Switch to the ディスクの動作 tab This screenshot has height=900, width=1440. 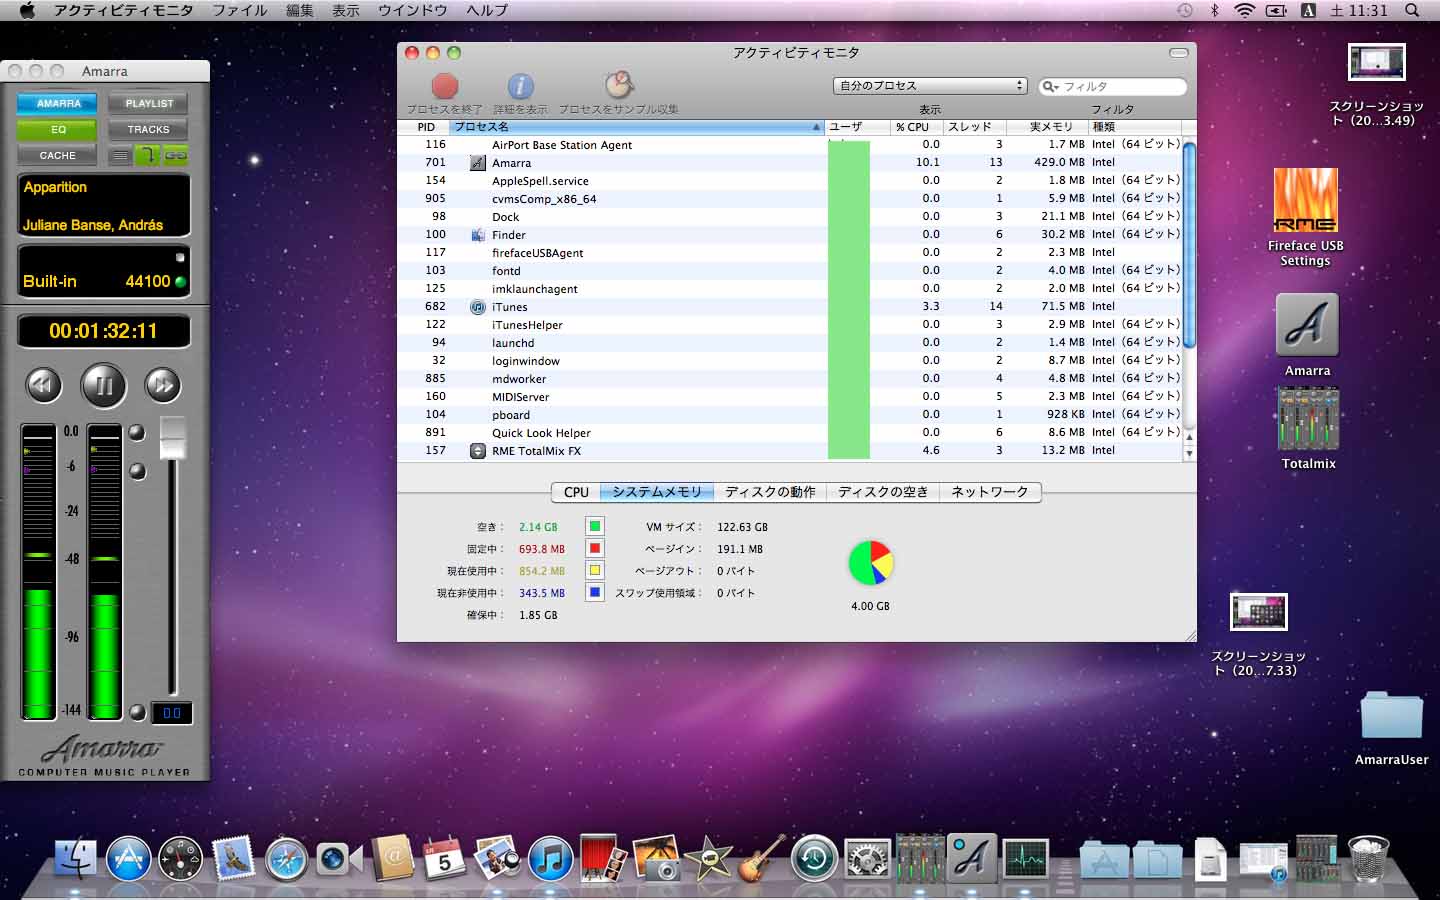(x=770, y=492)
